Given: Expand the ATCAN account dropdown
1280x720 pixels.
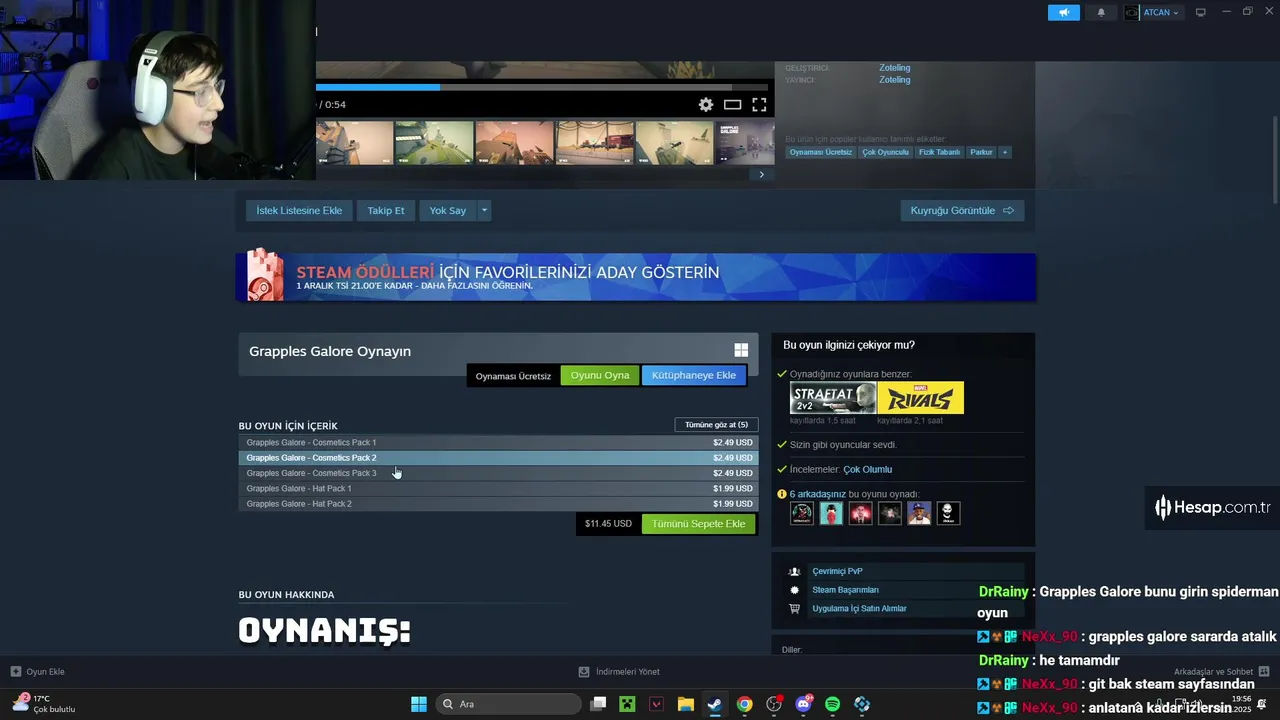Looking at the screenshot, I should coord(1153,12).
